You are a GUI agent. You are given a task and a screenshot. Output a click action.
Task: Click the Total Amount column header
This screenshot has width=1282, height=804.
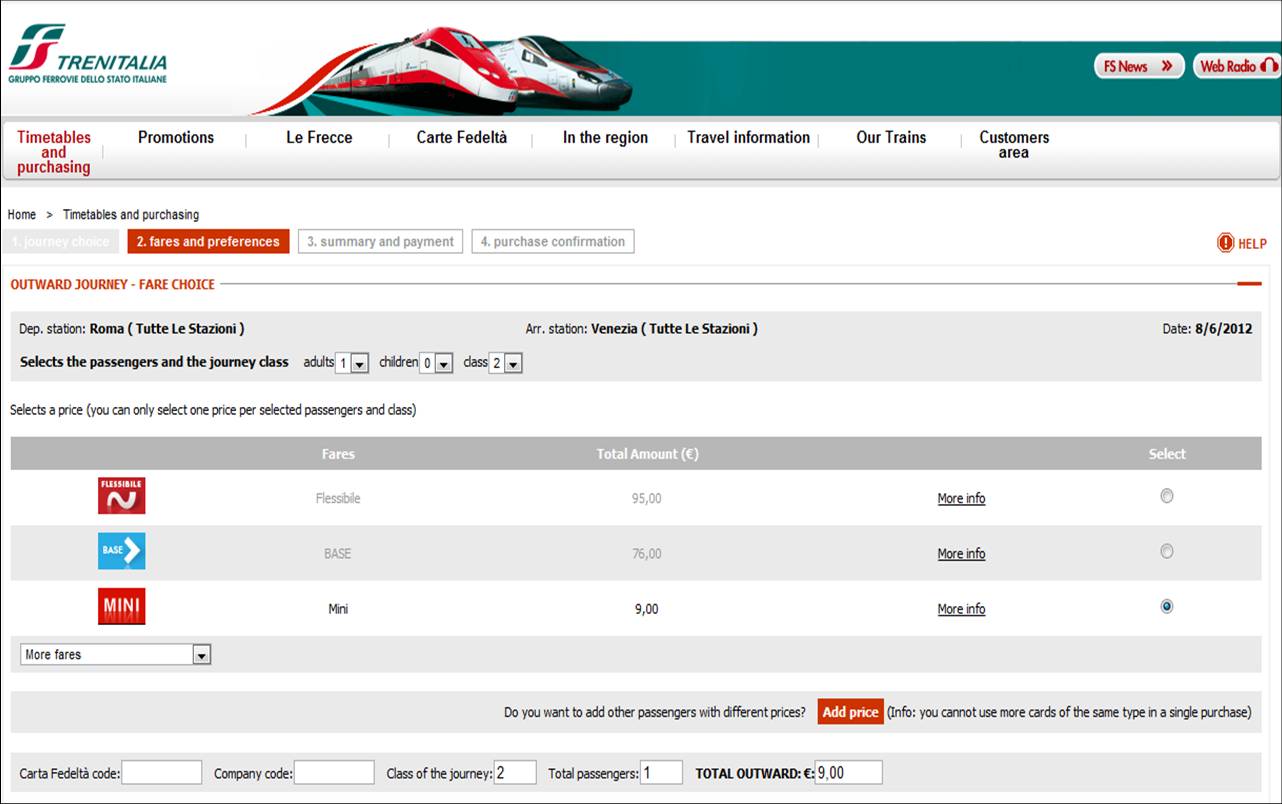click(x=647, y=454)
